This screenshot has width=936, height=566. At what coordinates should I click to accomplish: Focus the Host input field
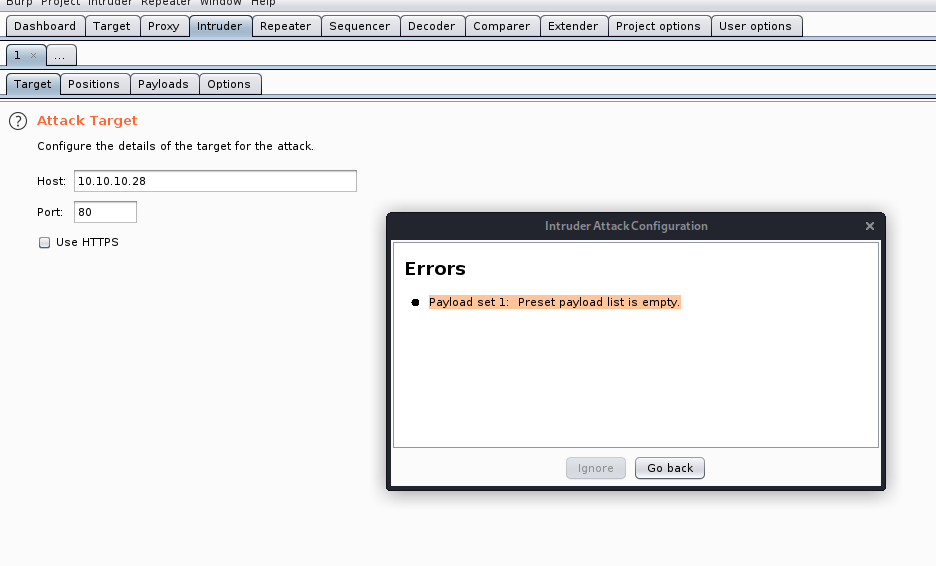[x=215, y=181]
